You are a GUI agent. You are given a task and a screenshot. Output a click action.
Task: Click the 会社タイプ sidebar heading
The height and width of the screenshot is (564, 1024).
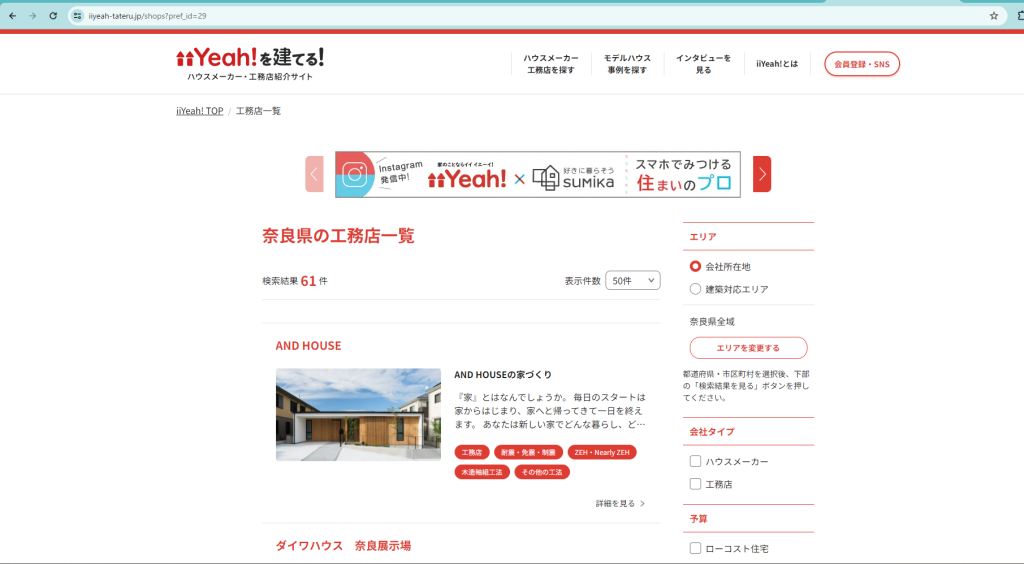[x=712, y=431]
